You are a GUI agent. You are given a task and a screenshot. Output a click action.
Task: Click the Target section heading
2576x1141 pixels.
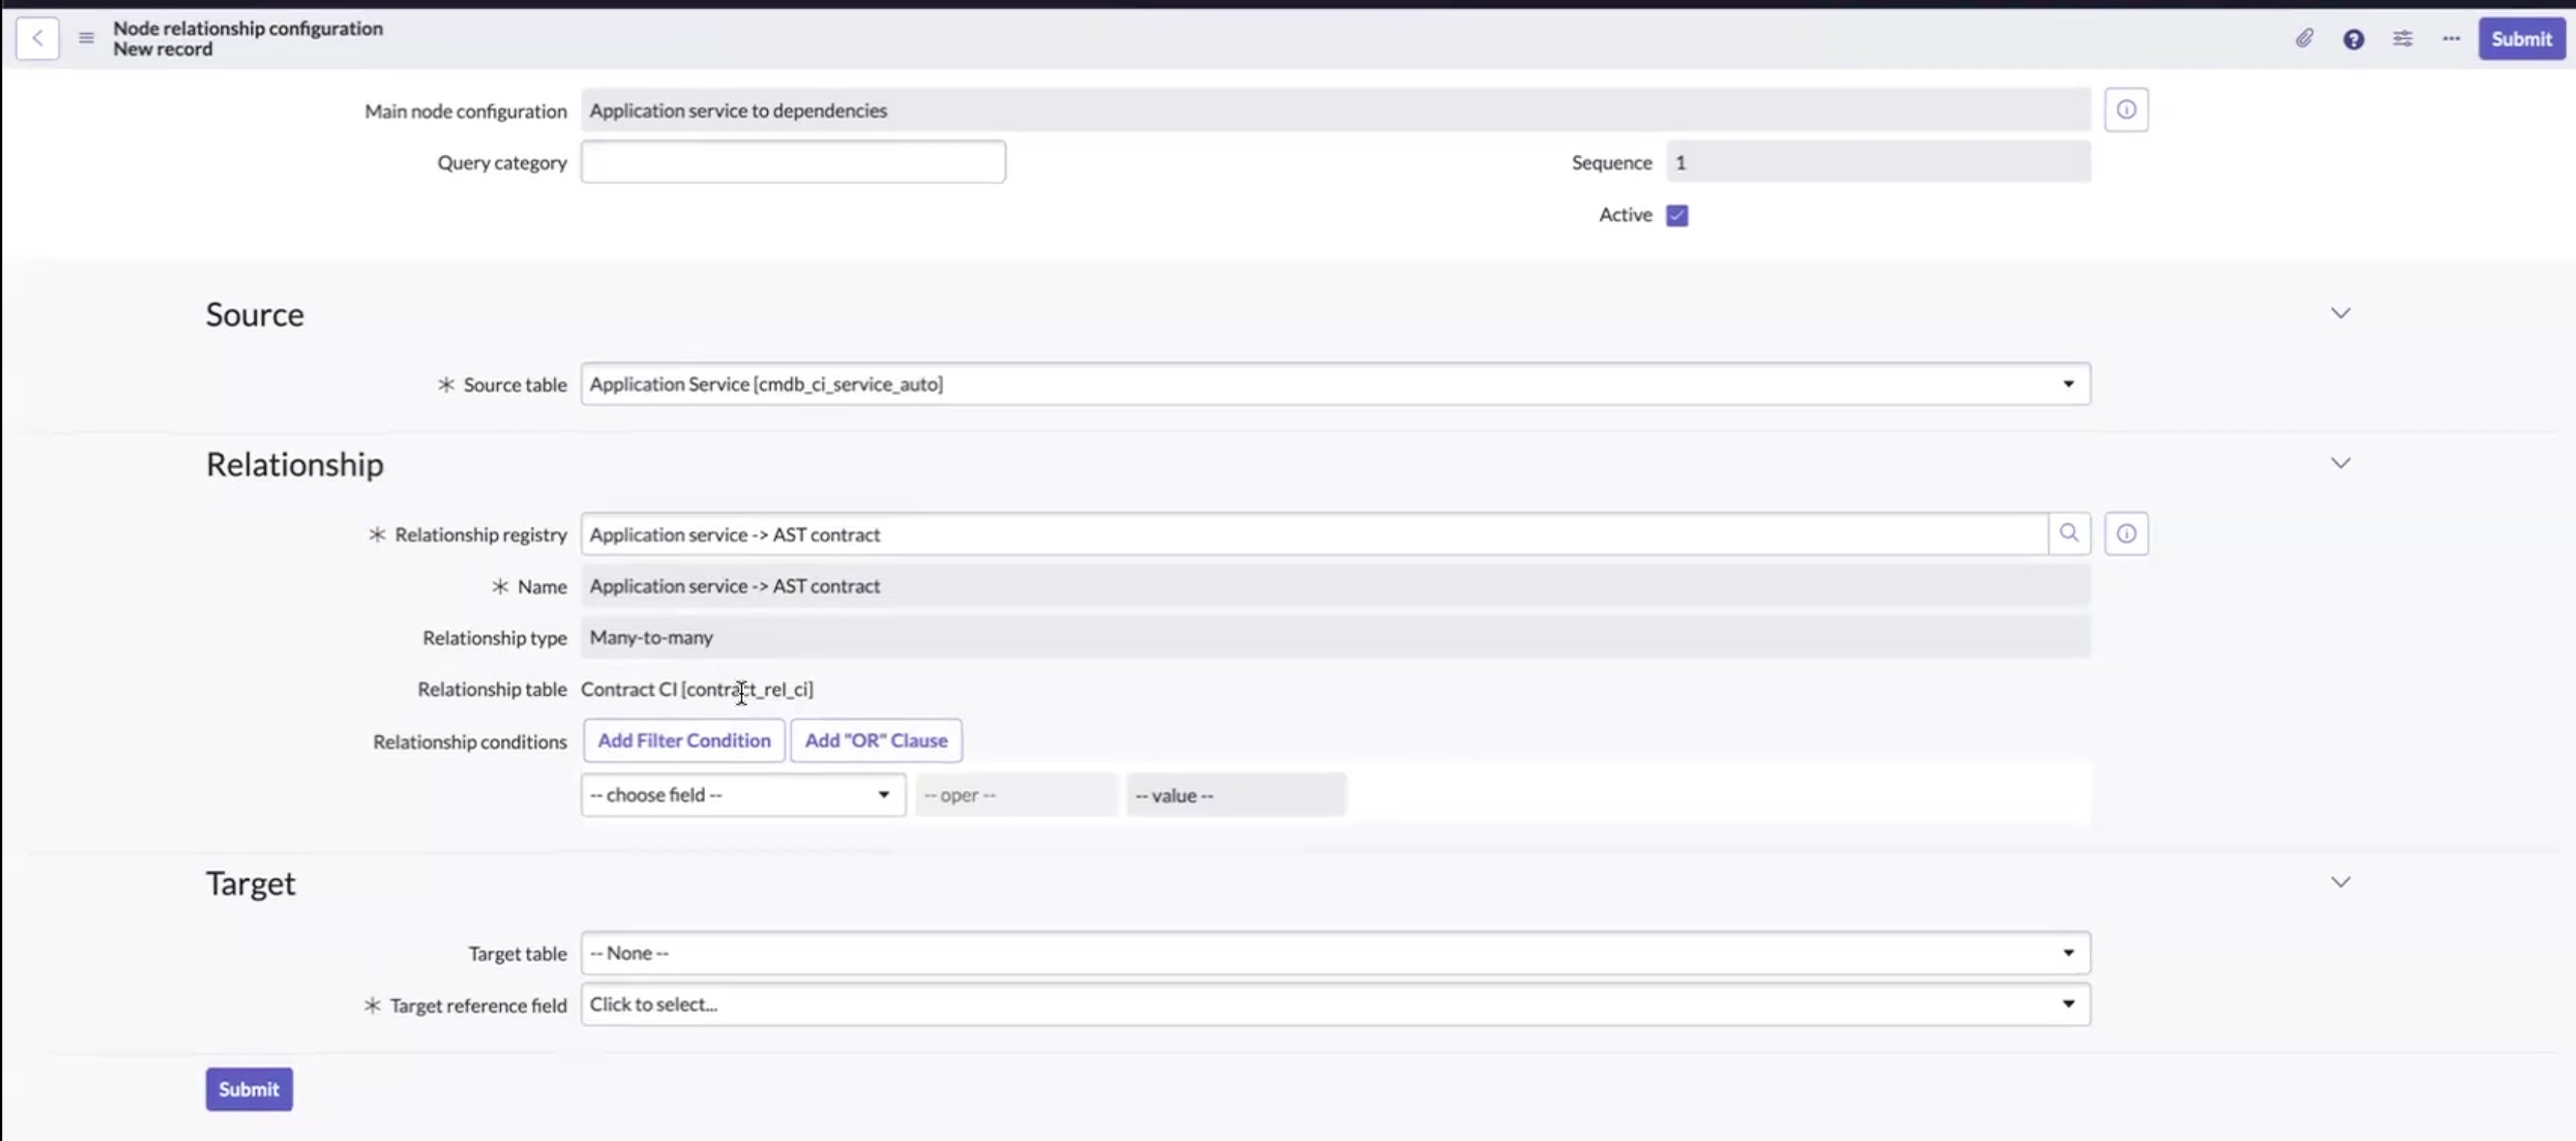click(250, 883)
